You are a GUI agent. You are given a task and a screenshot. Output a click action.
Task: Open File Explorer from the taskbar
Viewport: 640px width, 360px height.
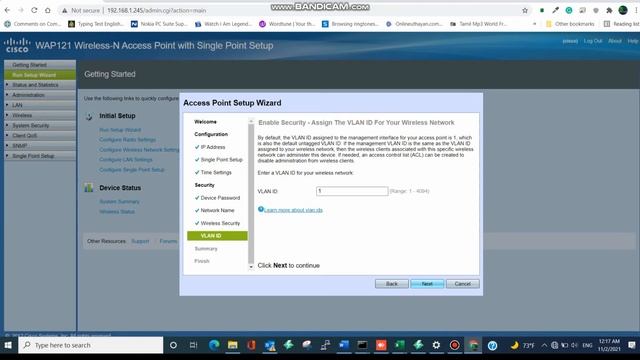(x=233, y=345)
